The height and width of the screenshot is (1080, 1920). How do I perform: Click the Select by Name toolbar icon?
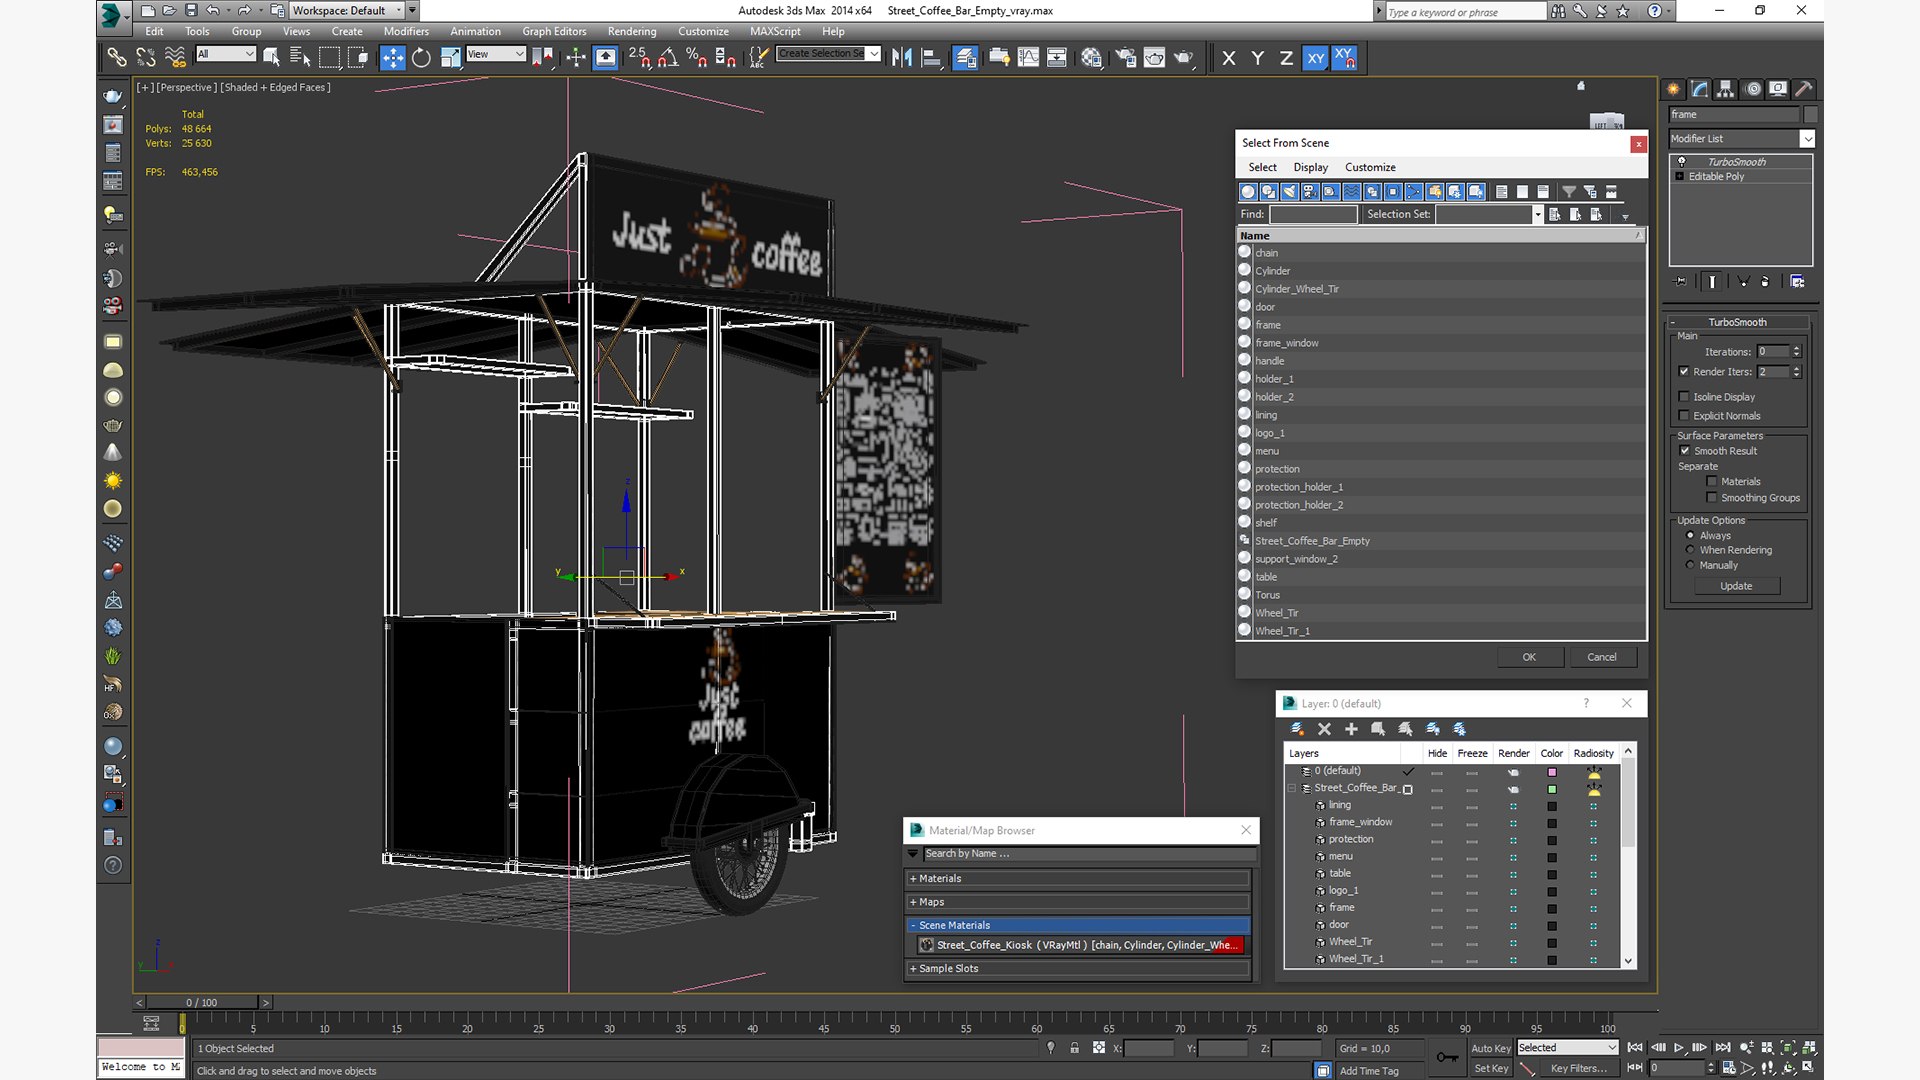(x=299, y=58)
